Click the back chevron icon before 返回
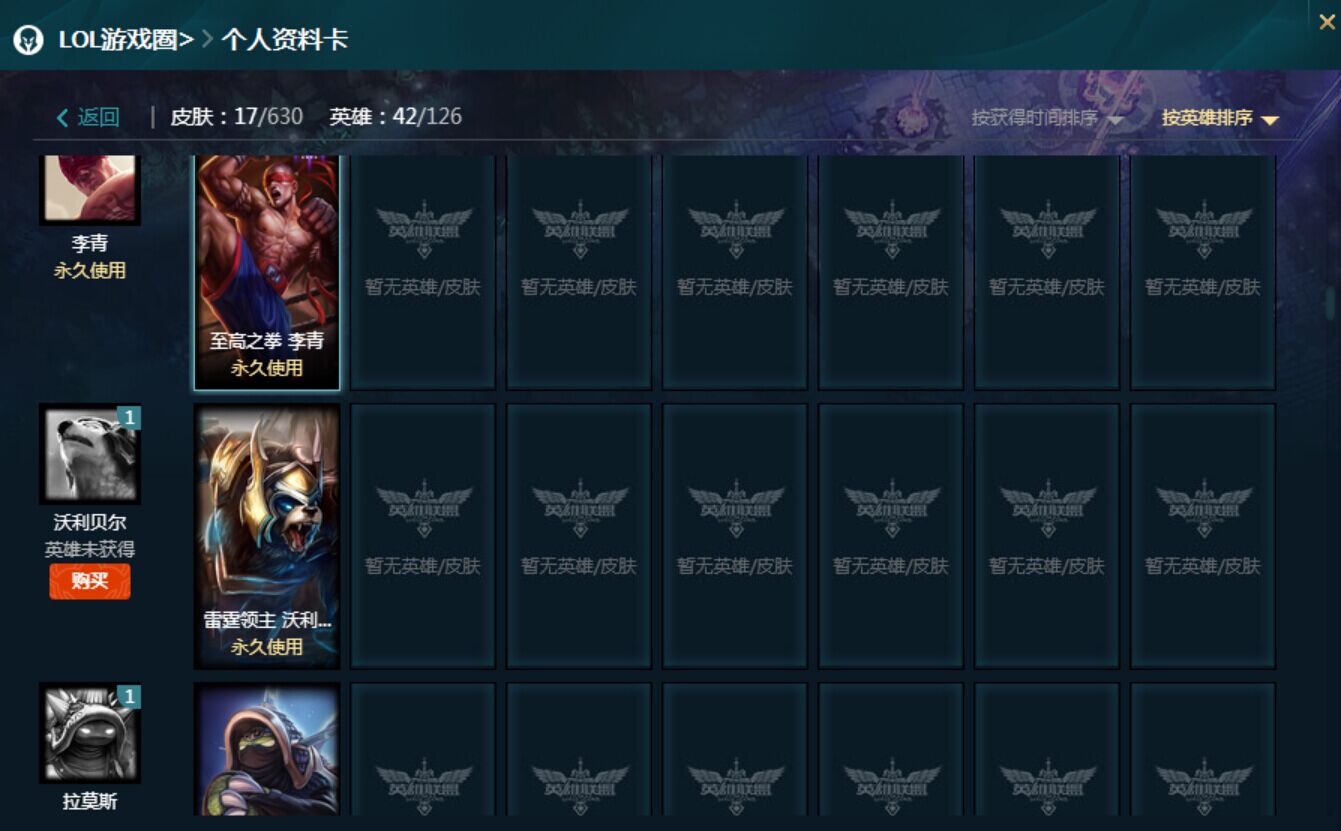The image size is (1341, 831). tap(63, 118)
